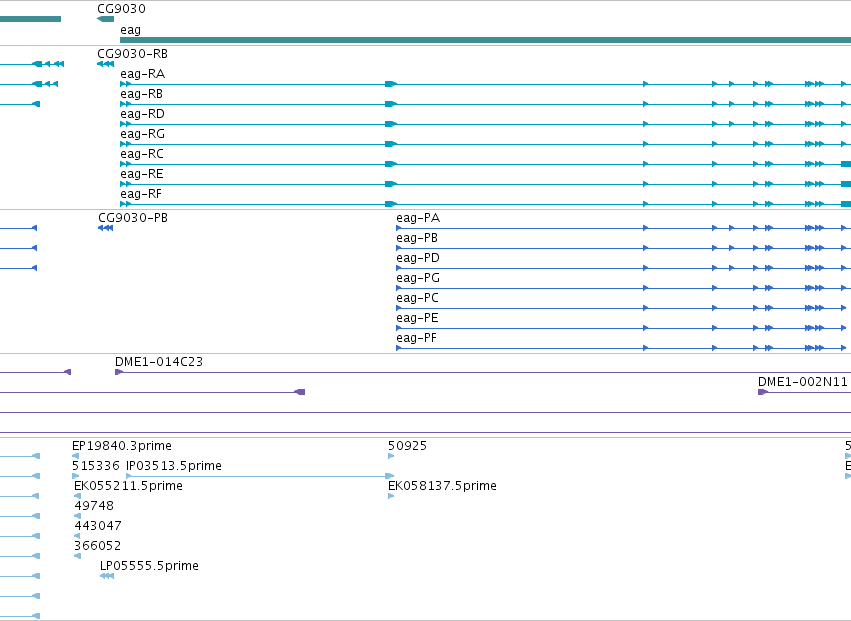Click the 366052 arrow glyph

click(x=77, y=556)
